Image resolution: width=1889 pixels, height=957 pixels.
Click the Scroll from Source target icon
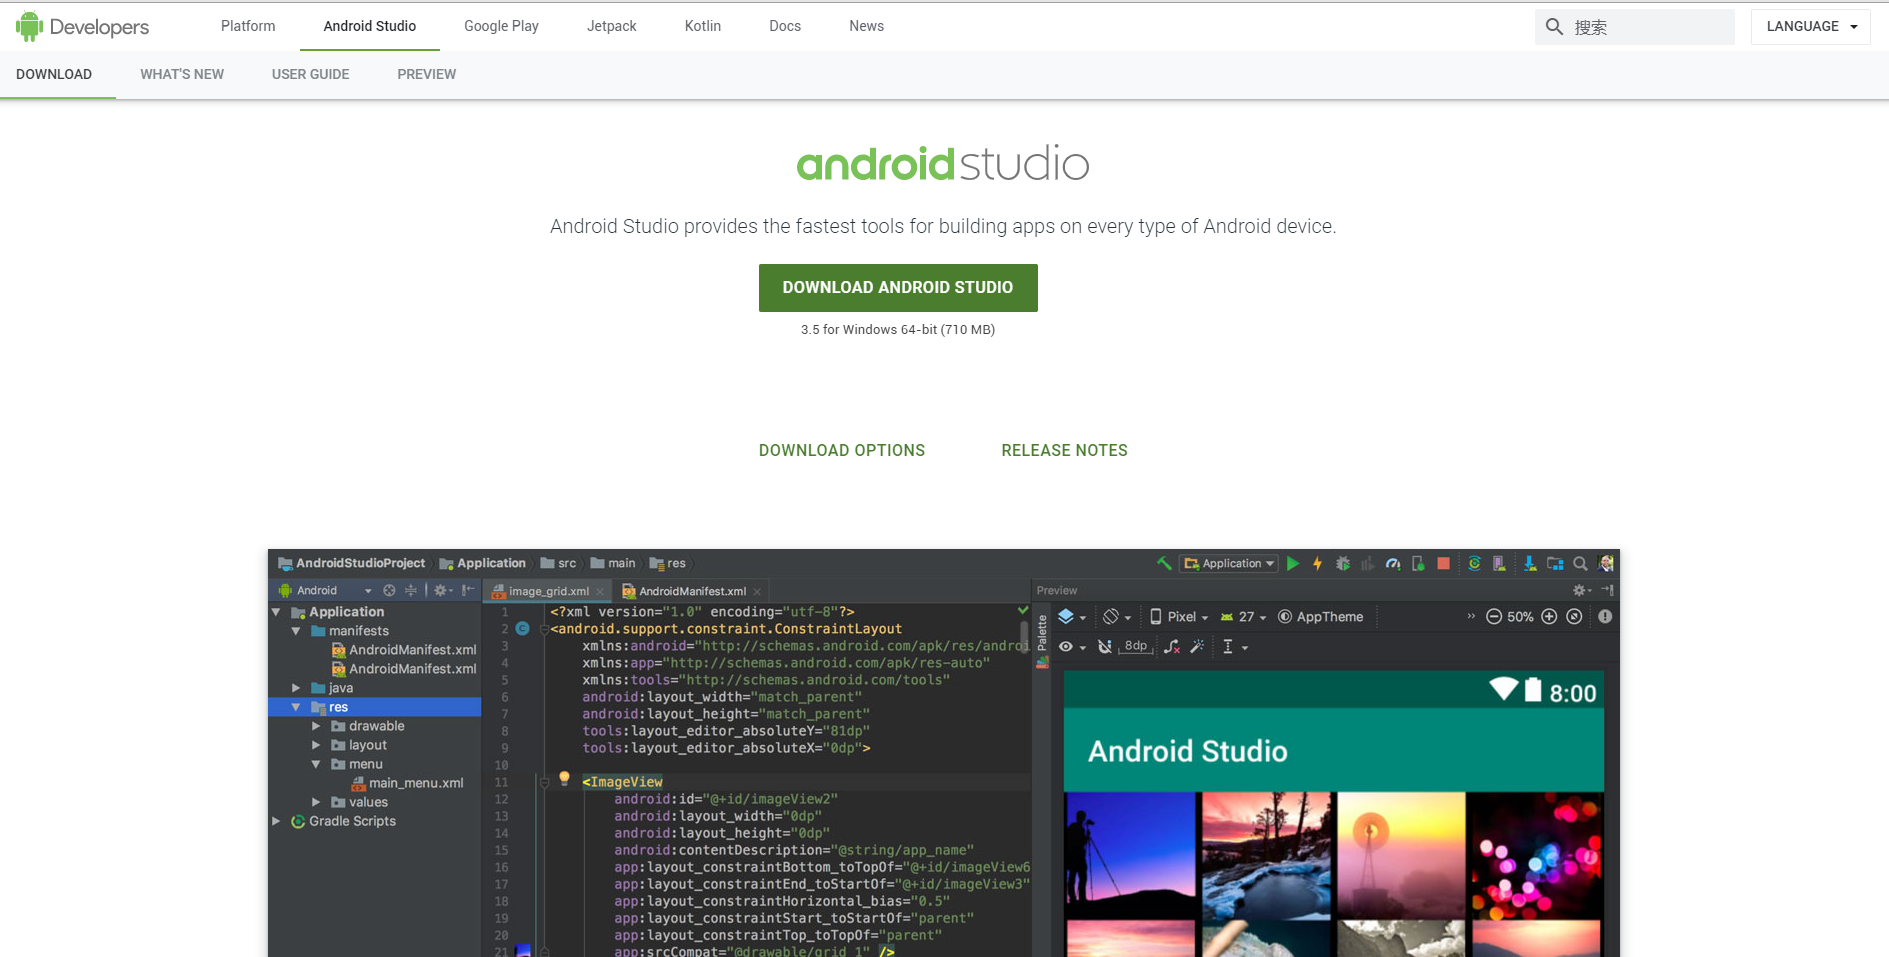click(389, 590)
